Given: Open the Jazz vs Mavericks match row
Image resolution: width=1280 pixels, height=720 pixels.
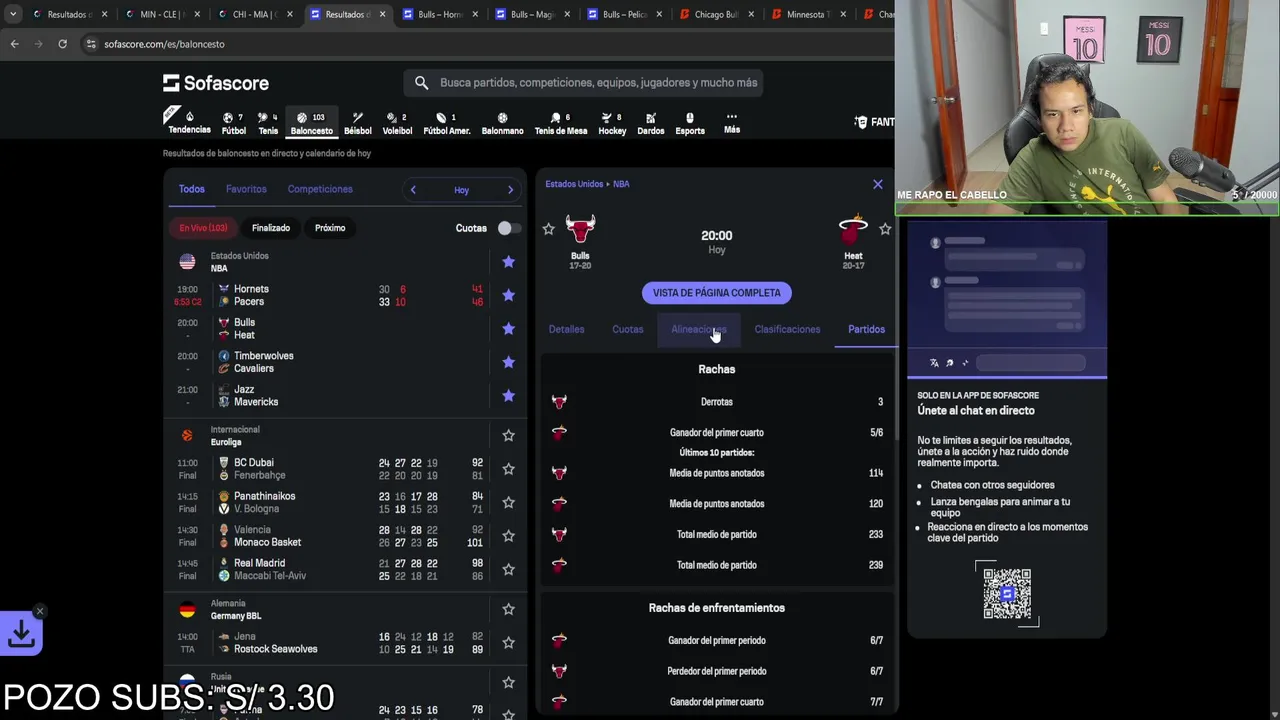Looking at the screenshot, I should 346,396.
